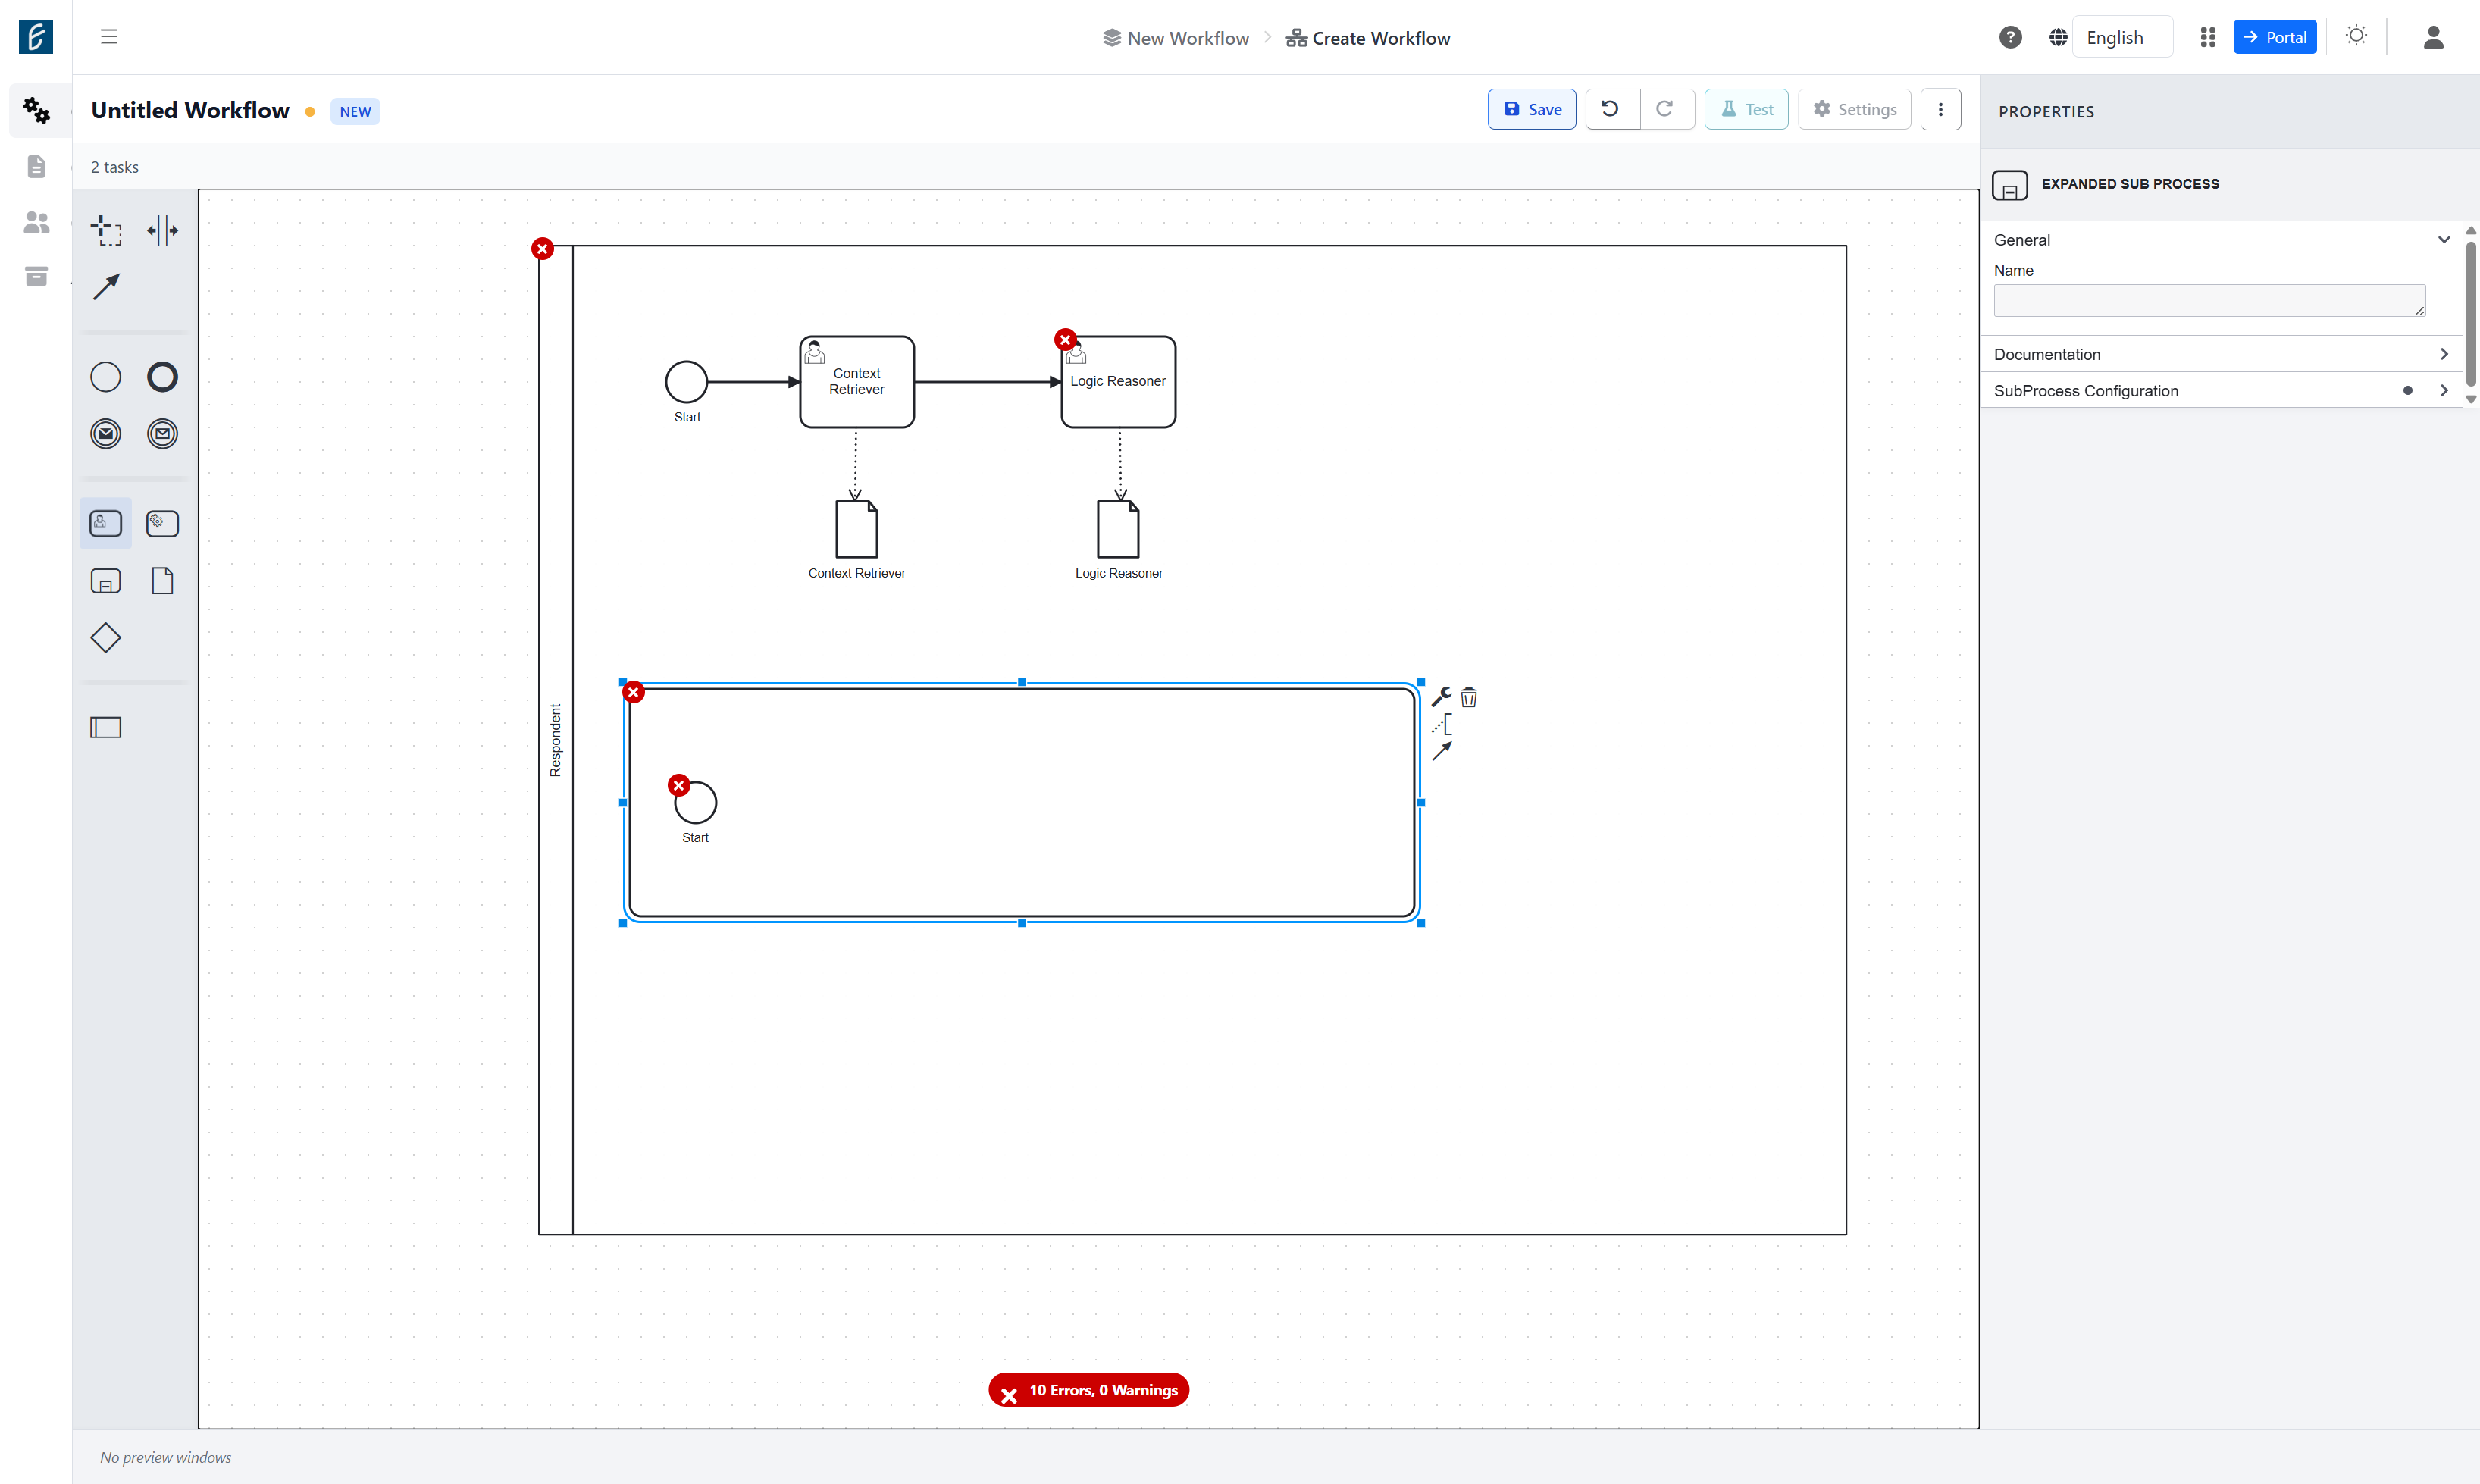Viewport: 2480px width, 1484px height.
Task: Expand SubProcess Configuration section
Action: coord(2220,391)
